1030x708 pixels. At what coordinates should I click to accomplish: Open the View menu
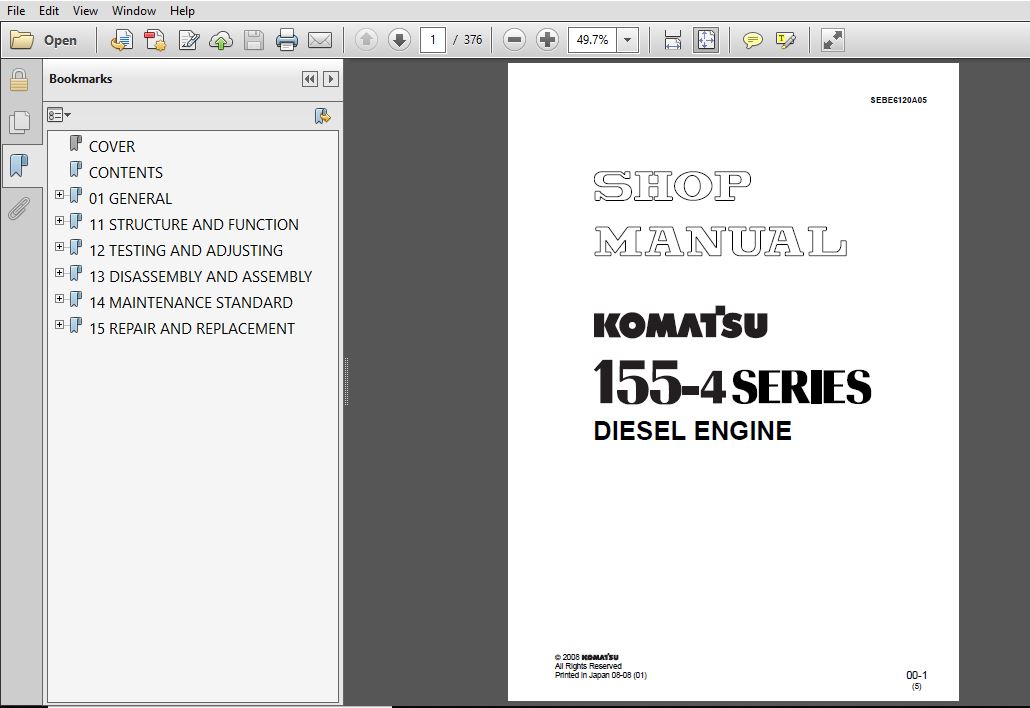85,11
